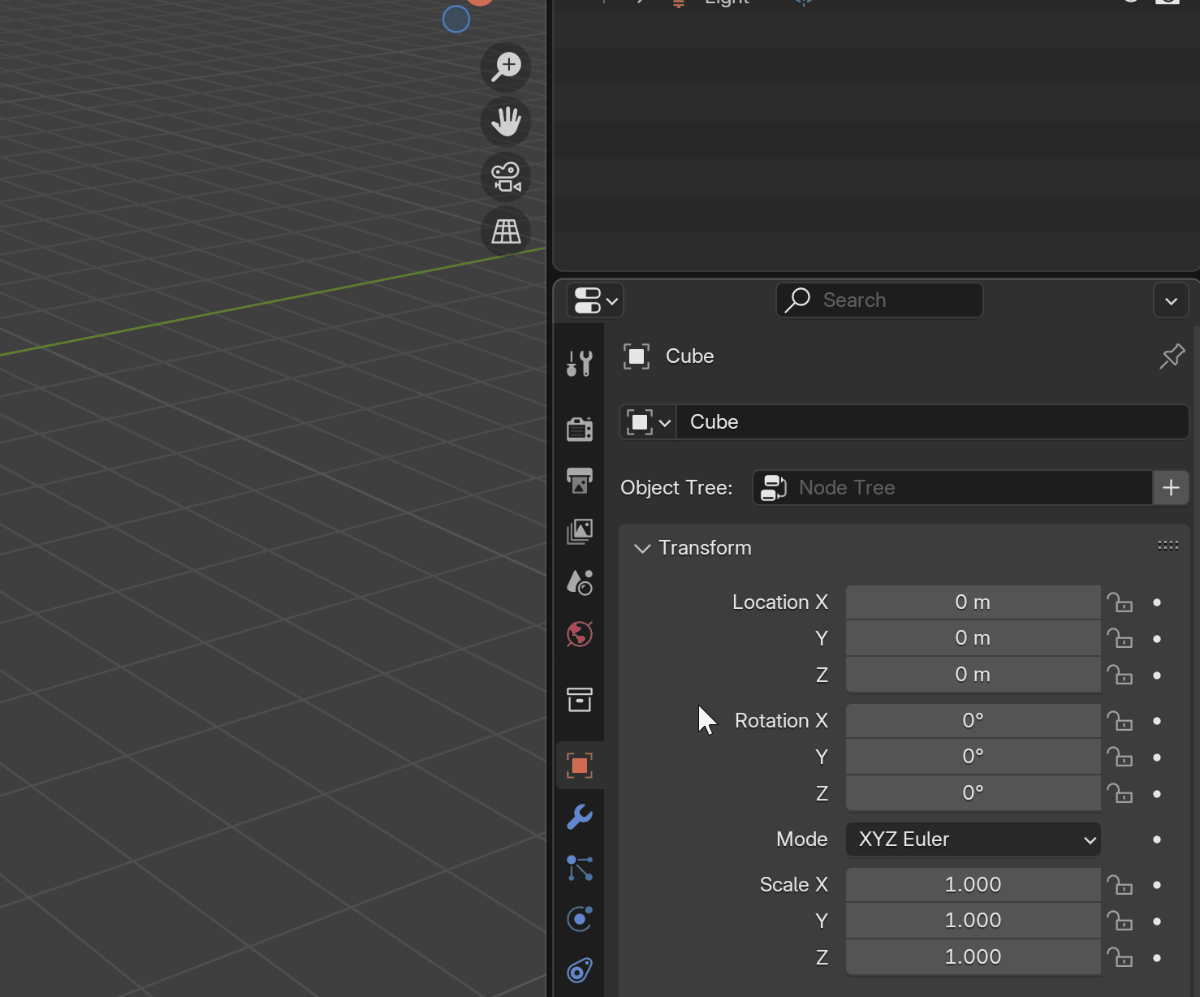This screenshot has width=1200, height=997.
Task: Lock the Scale X value
Action: (1119, 885)
